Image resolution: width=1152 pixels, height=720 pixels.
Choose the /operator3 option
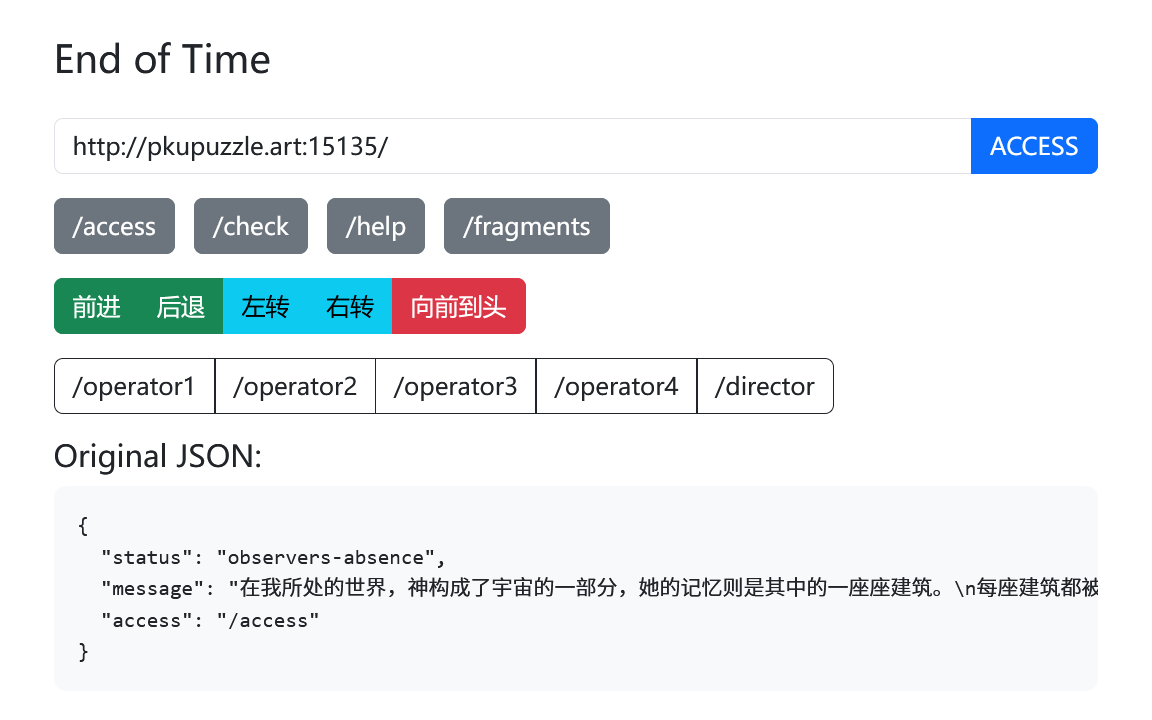(456, 386)
